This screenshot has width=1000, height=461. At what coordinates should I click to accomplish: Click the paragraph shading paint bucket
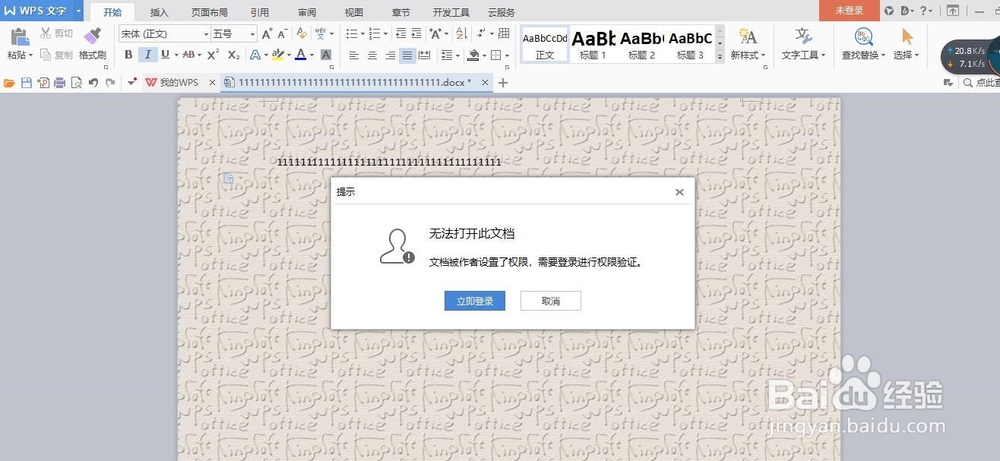click(473, 55)
